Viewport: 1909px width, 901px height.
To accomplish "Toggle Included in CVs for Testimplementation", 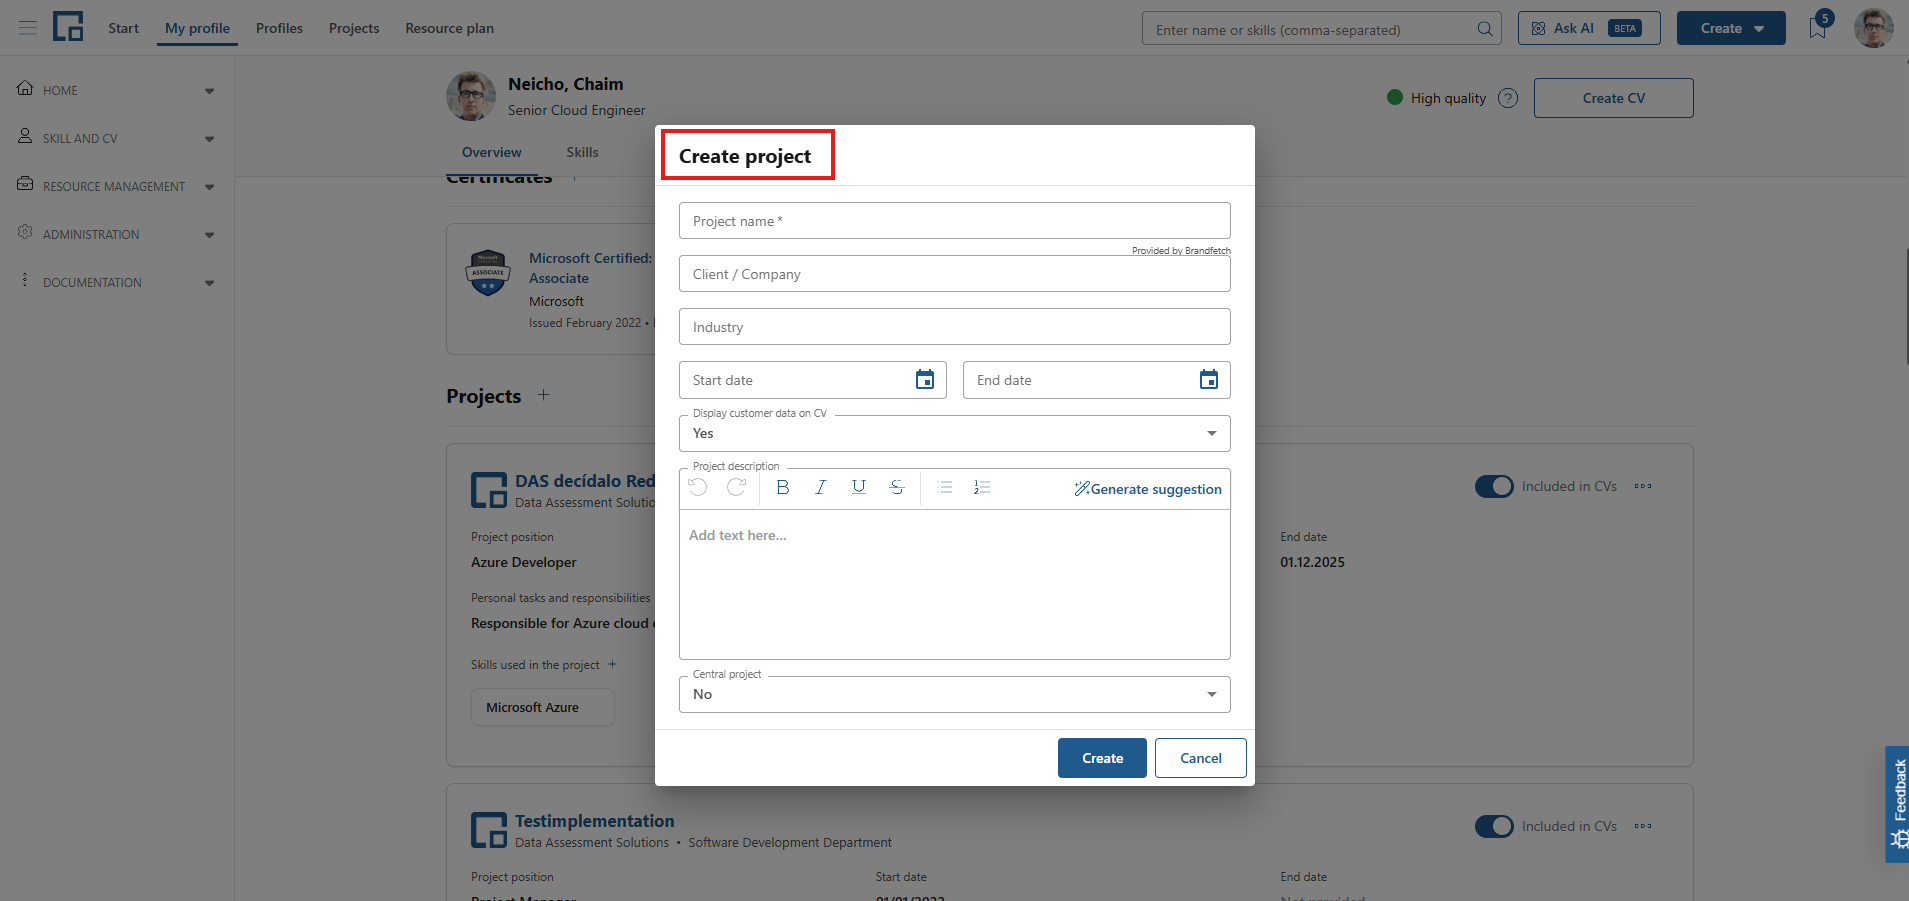I will 1494,826.
